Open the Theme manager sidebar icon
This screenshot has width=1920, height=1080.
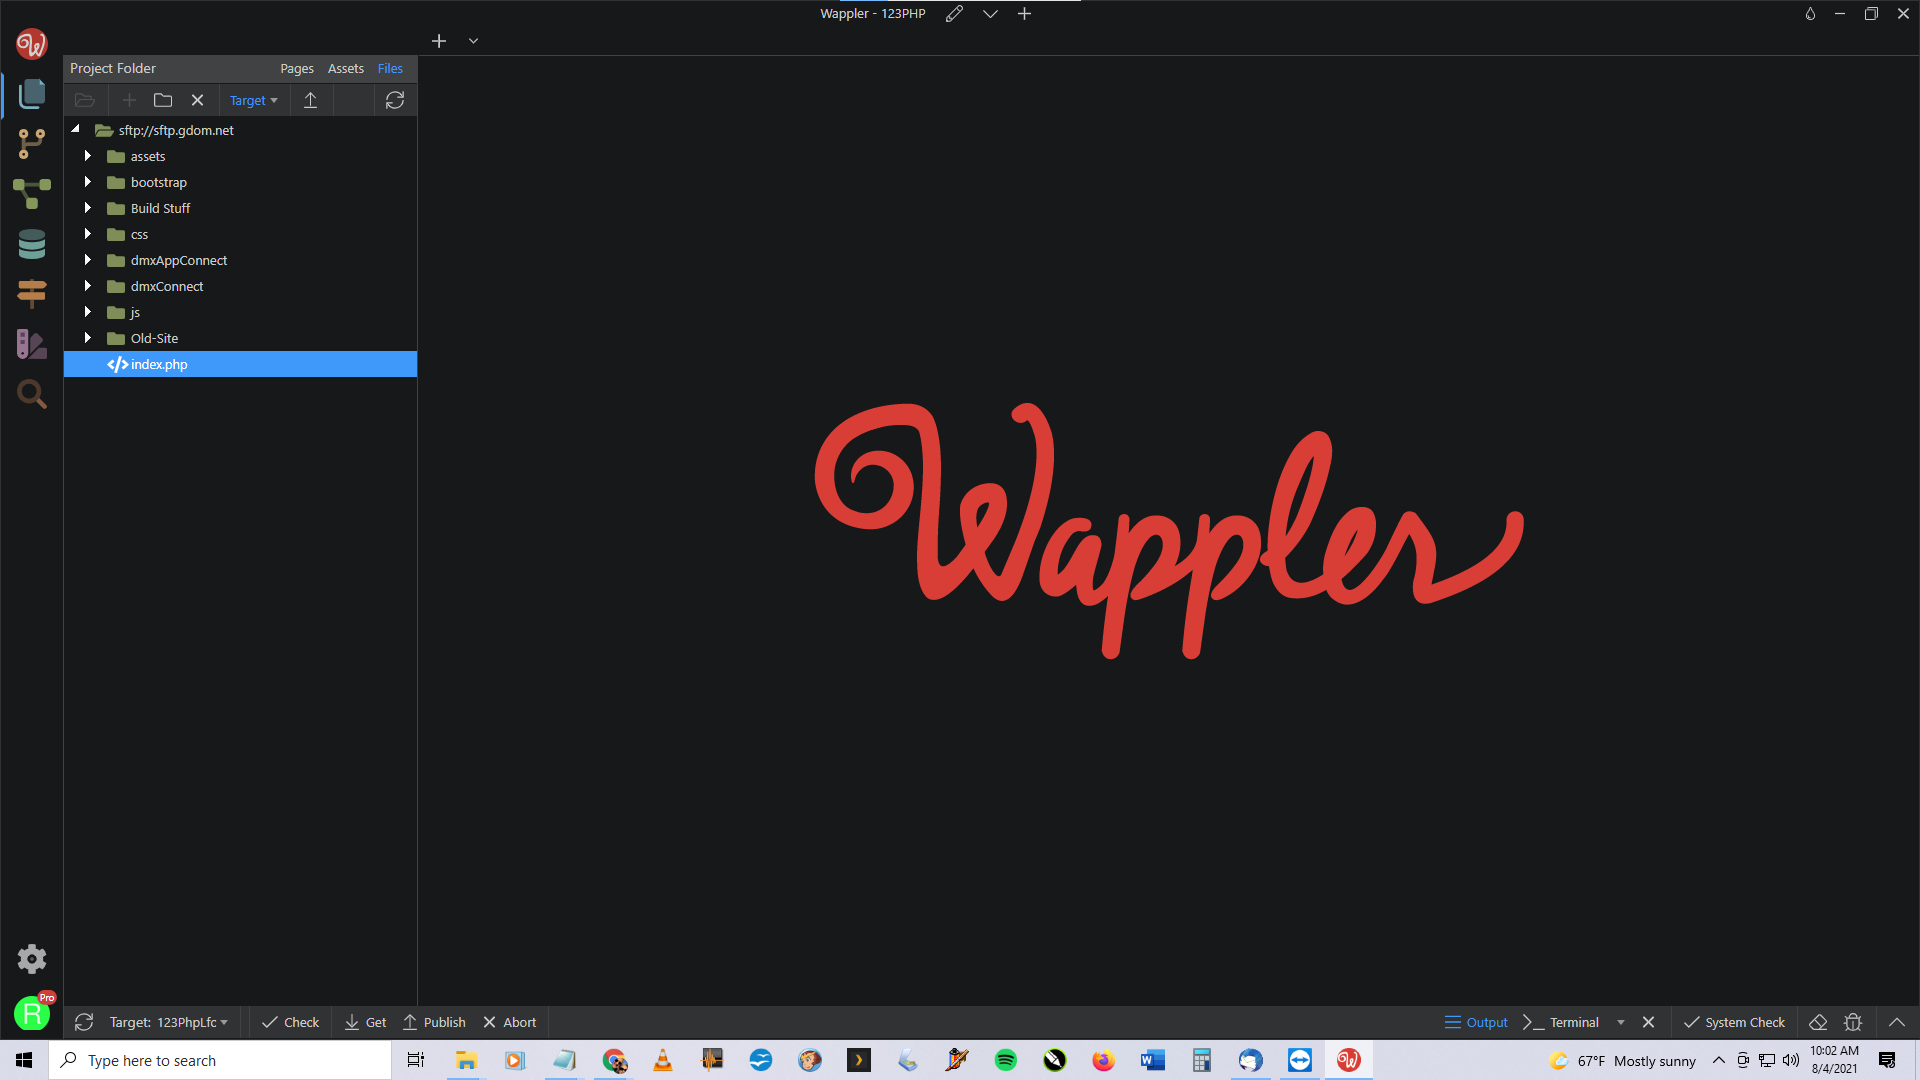click(31, 344)
